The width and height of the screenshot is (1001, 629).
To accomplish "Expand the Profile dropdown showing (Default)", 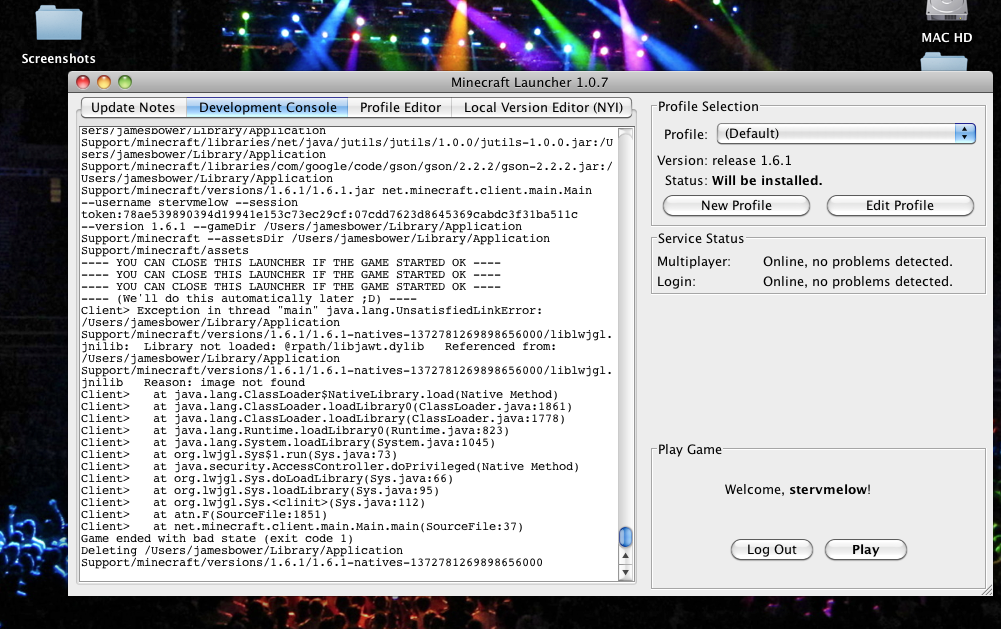I will pos(845,133).
